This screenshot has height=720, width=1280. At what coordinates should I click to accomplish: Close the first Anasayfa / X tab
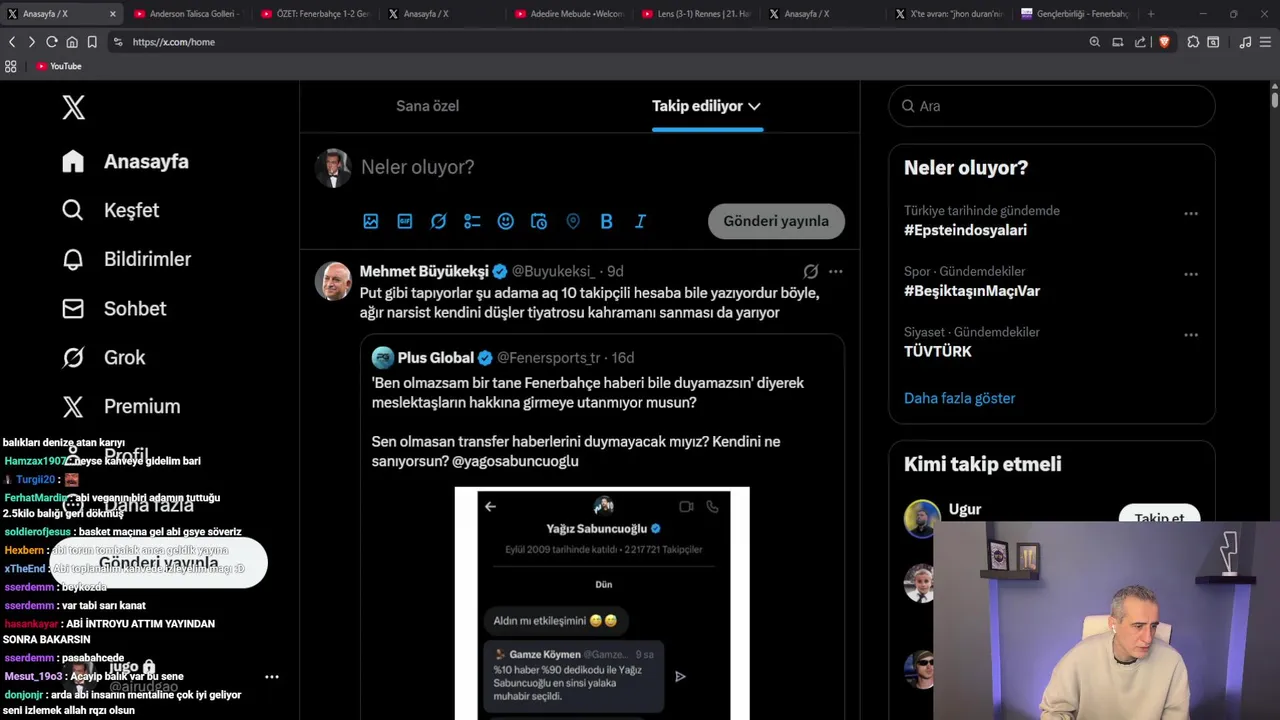click(x=112, y=14)
